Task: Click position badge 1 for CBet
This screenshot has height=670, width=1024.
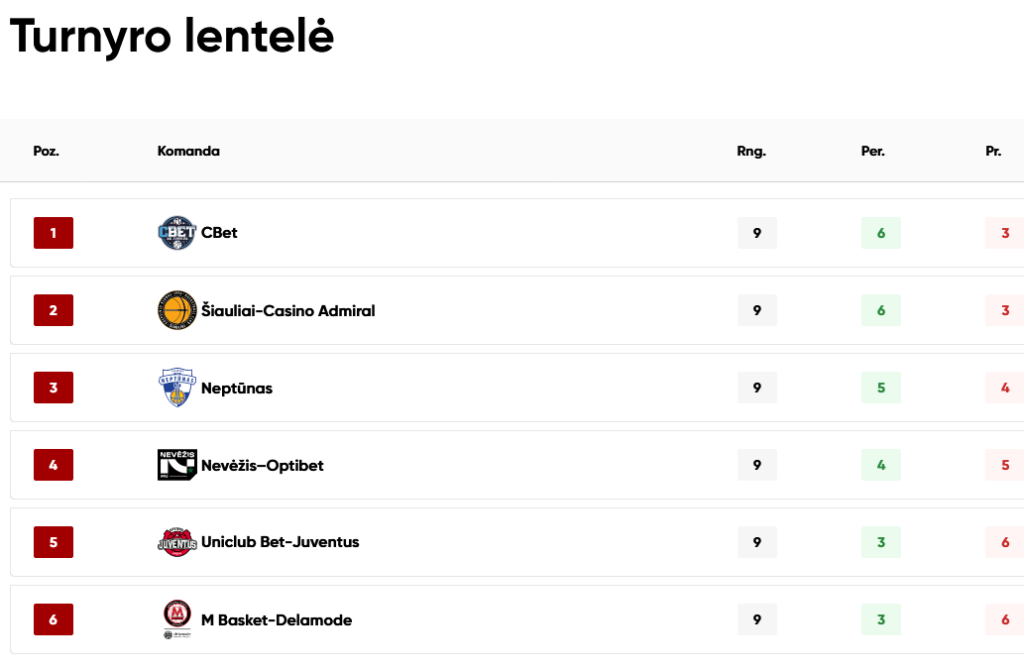Action: tap(54, 232)
